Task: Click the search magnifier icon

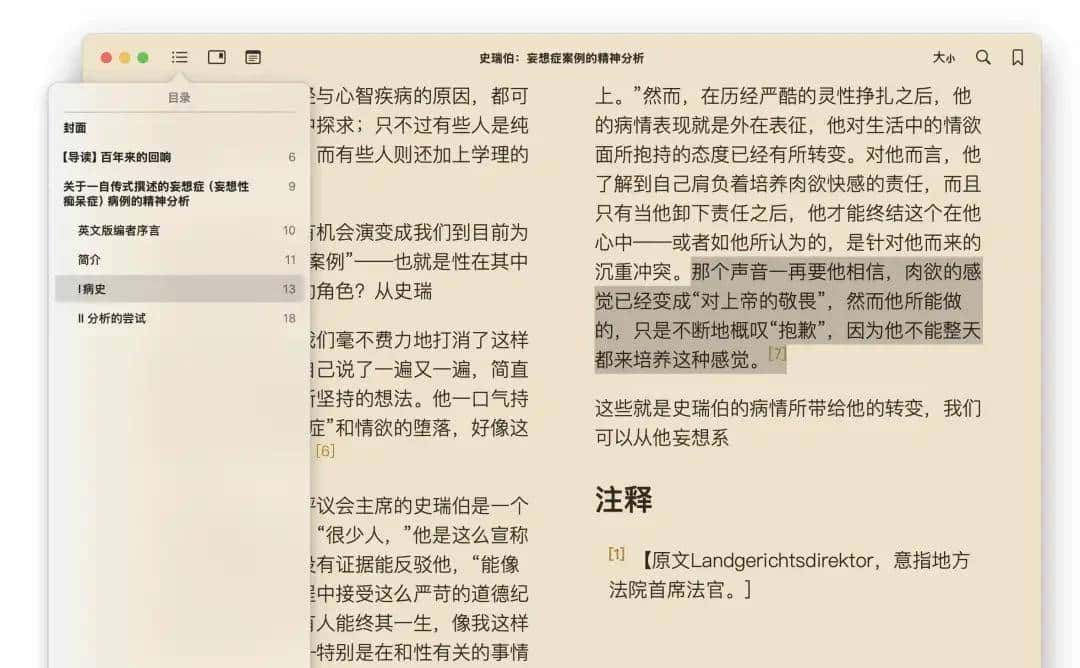Action: 983,58
